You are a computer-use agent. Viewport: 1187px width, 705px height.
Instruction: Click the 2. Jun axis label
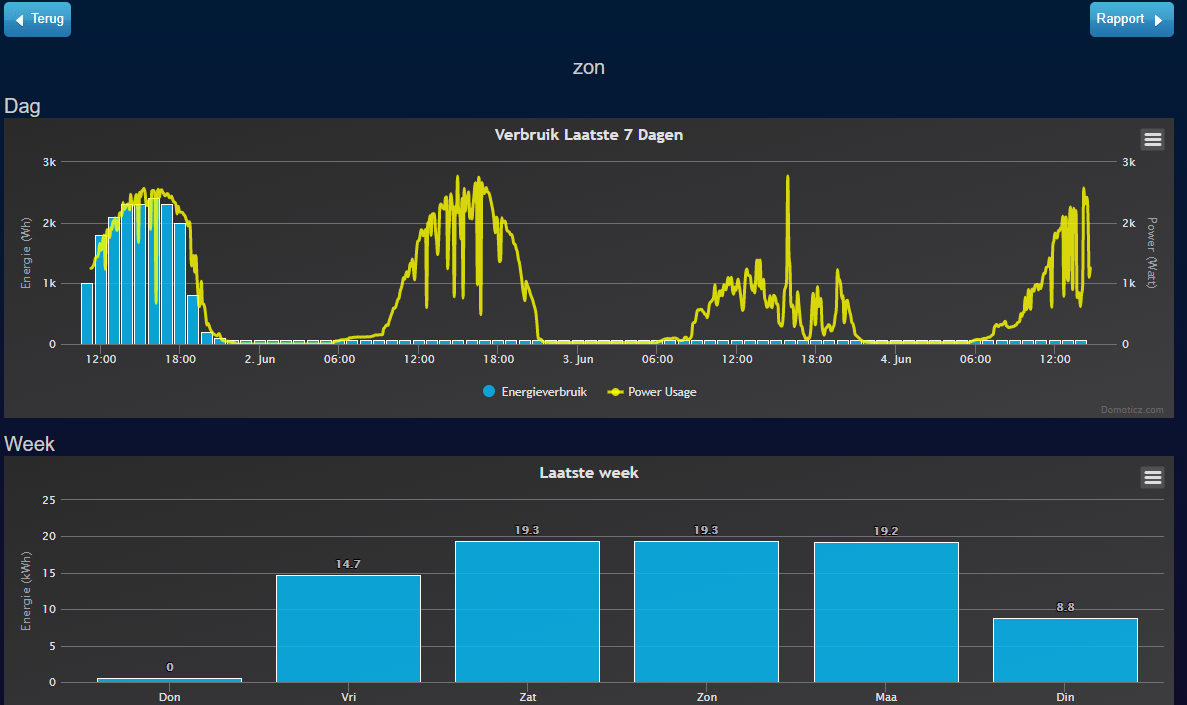260,359
